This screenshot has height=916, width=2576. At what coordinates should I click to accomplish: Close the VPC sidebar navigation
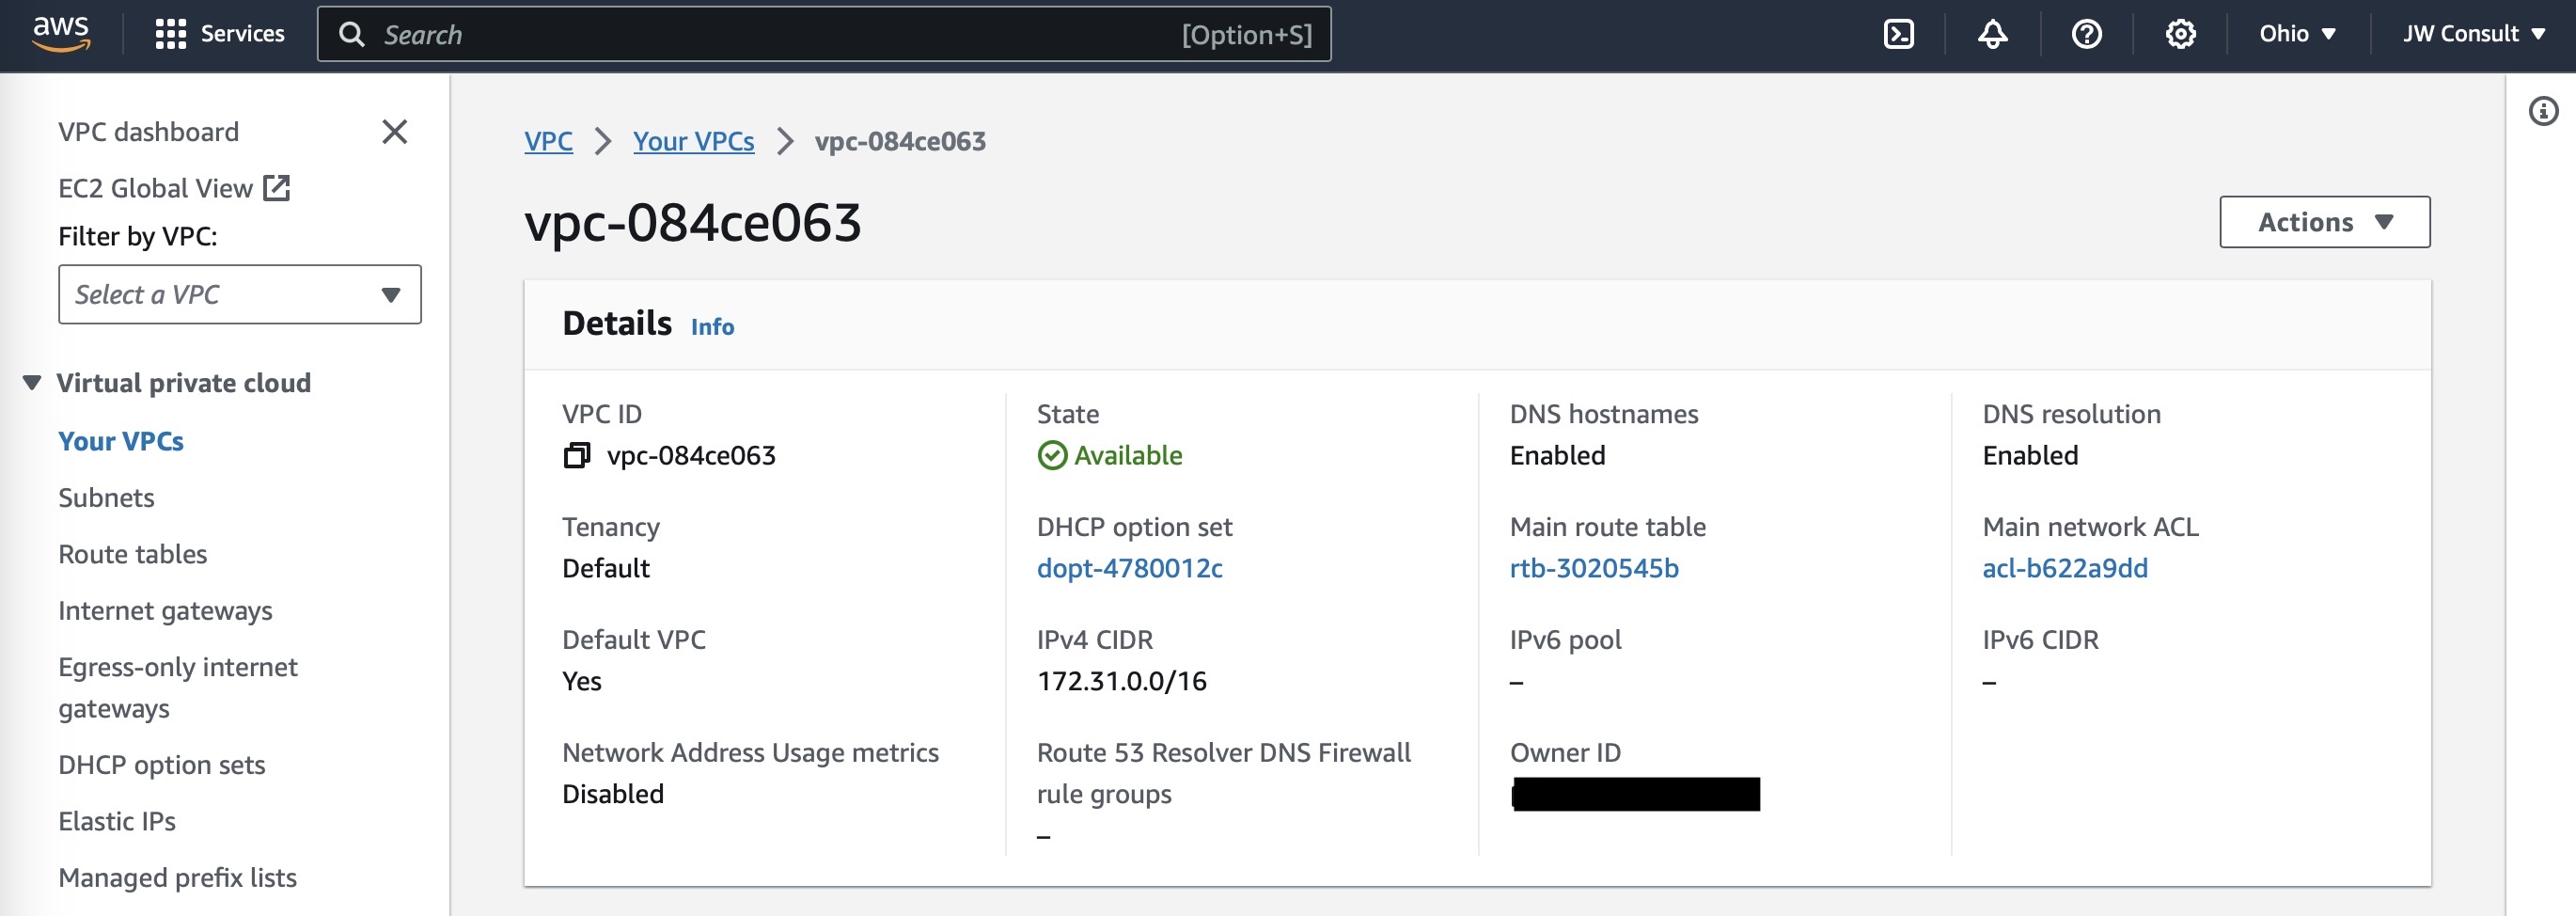tap(394, 132)
